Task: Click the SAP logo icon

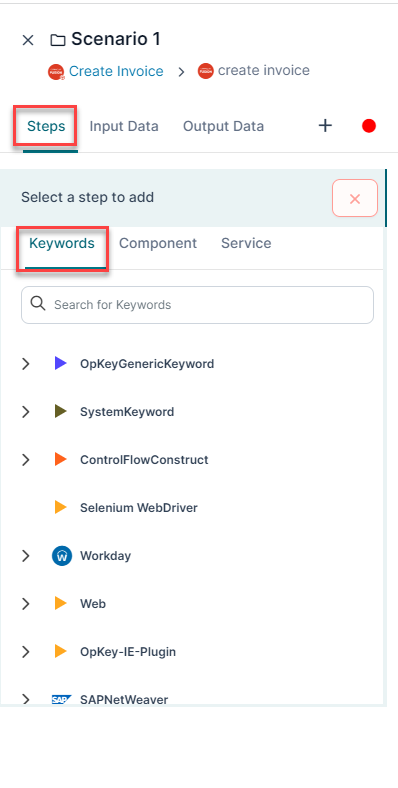Action: click(62, 699)
